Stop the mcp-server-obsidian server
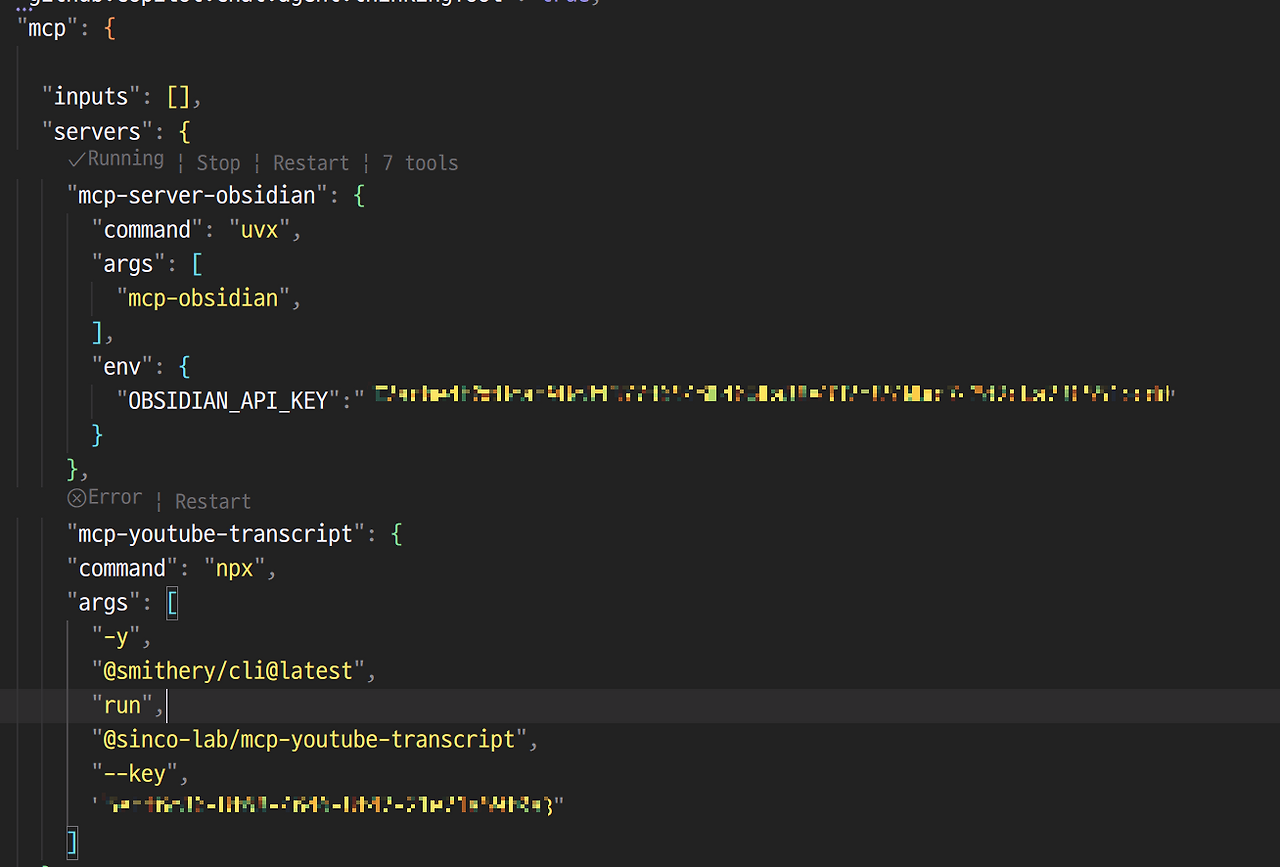The height and width of the screenshot is (867, 1280). [218, 162]
